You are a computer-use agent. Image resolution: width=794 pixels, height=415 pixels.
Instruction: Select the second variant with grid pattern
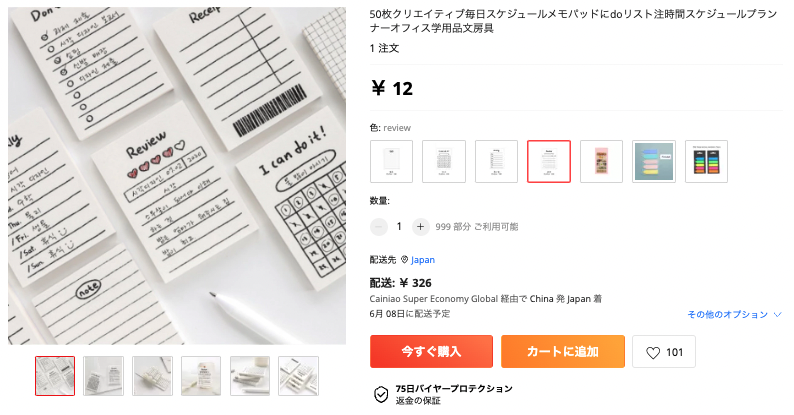(x=444, y=161)
